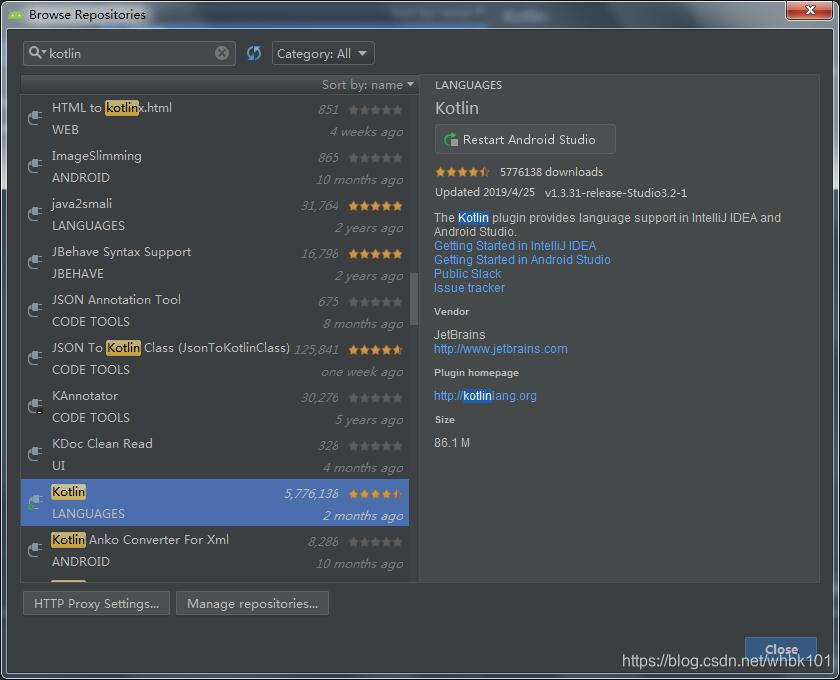Viewport: 840px width, 680px height.
Task: Visit http://www.jetbrains.com vendor link
Action: [501, 349]
